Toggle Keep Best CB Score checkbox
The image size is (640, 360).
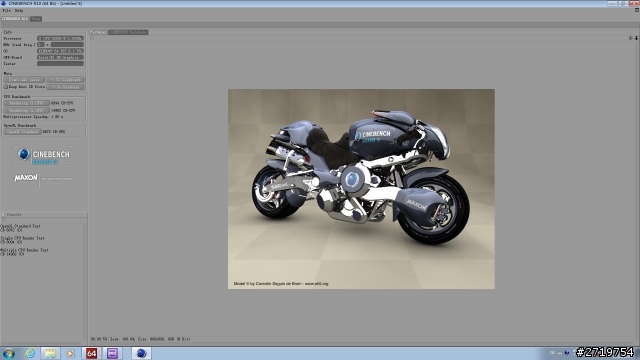(6, 87)
